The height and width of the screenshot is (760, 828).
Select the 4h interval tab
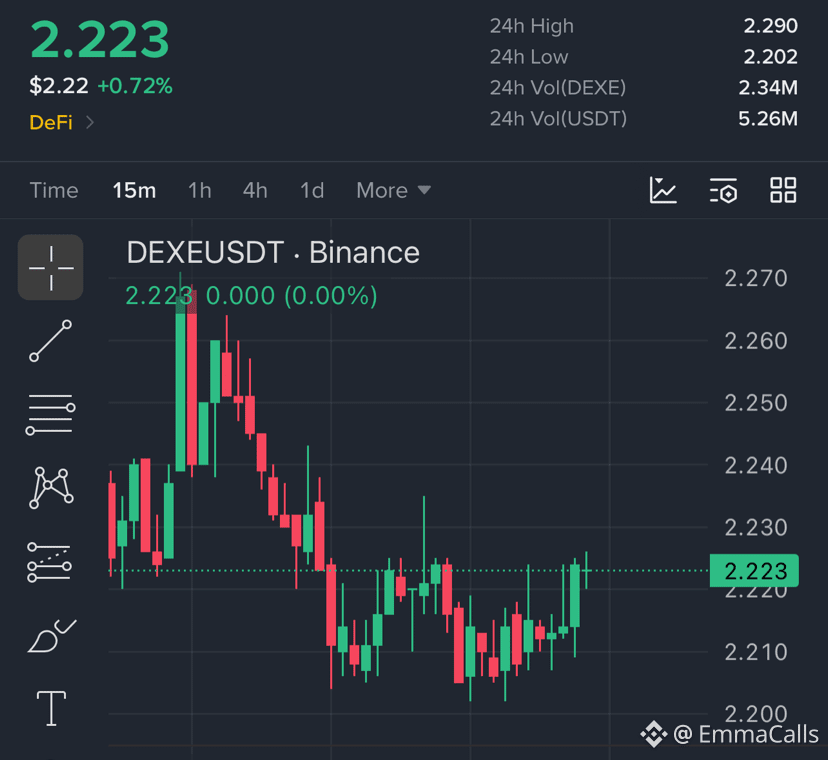255,190
